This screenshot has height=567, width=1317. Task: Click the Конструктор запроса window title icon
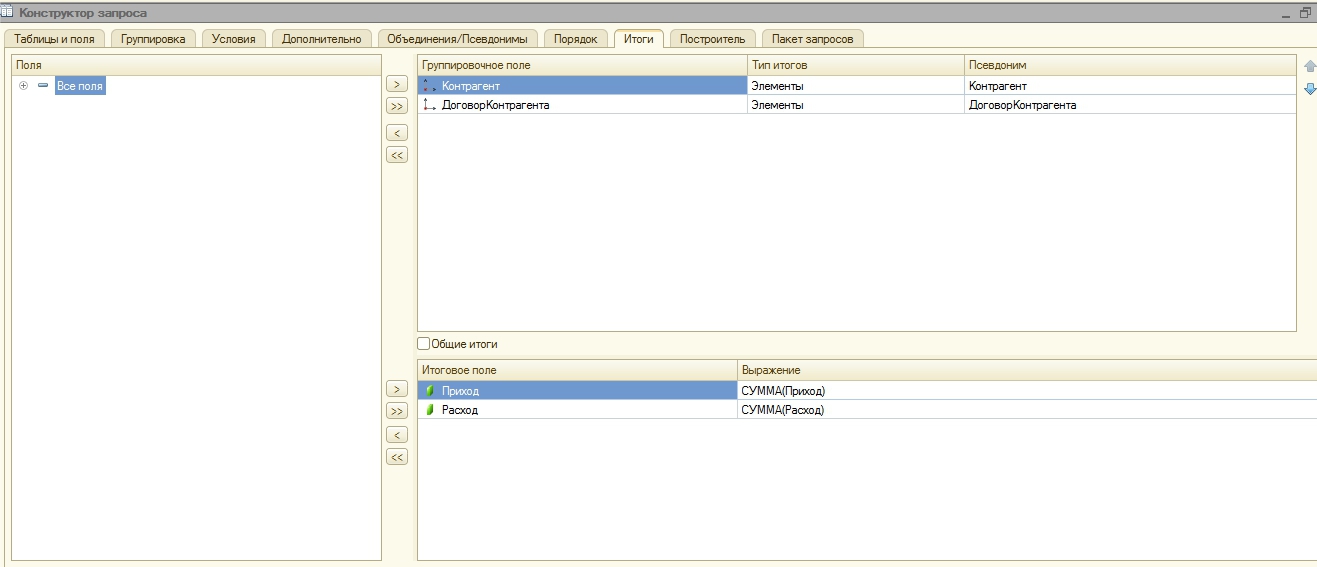pyautogui.click(x=7, y=12)
